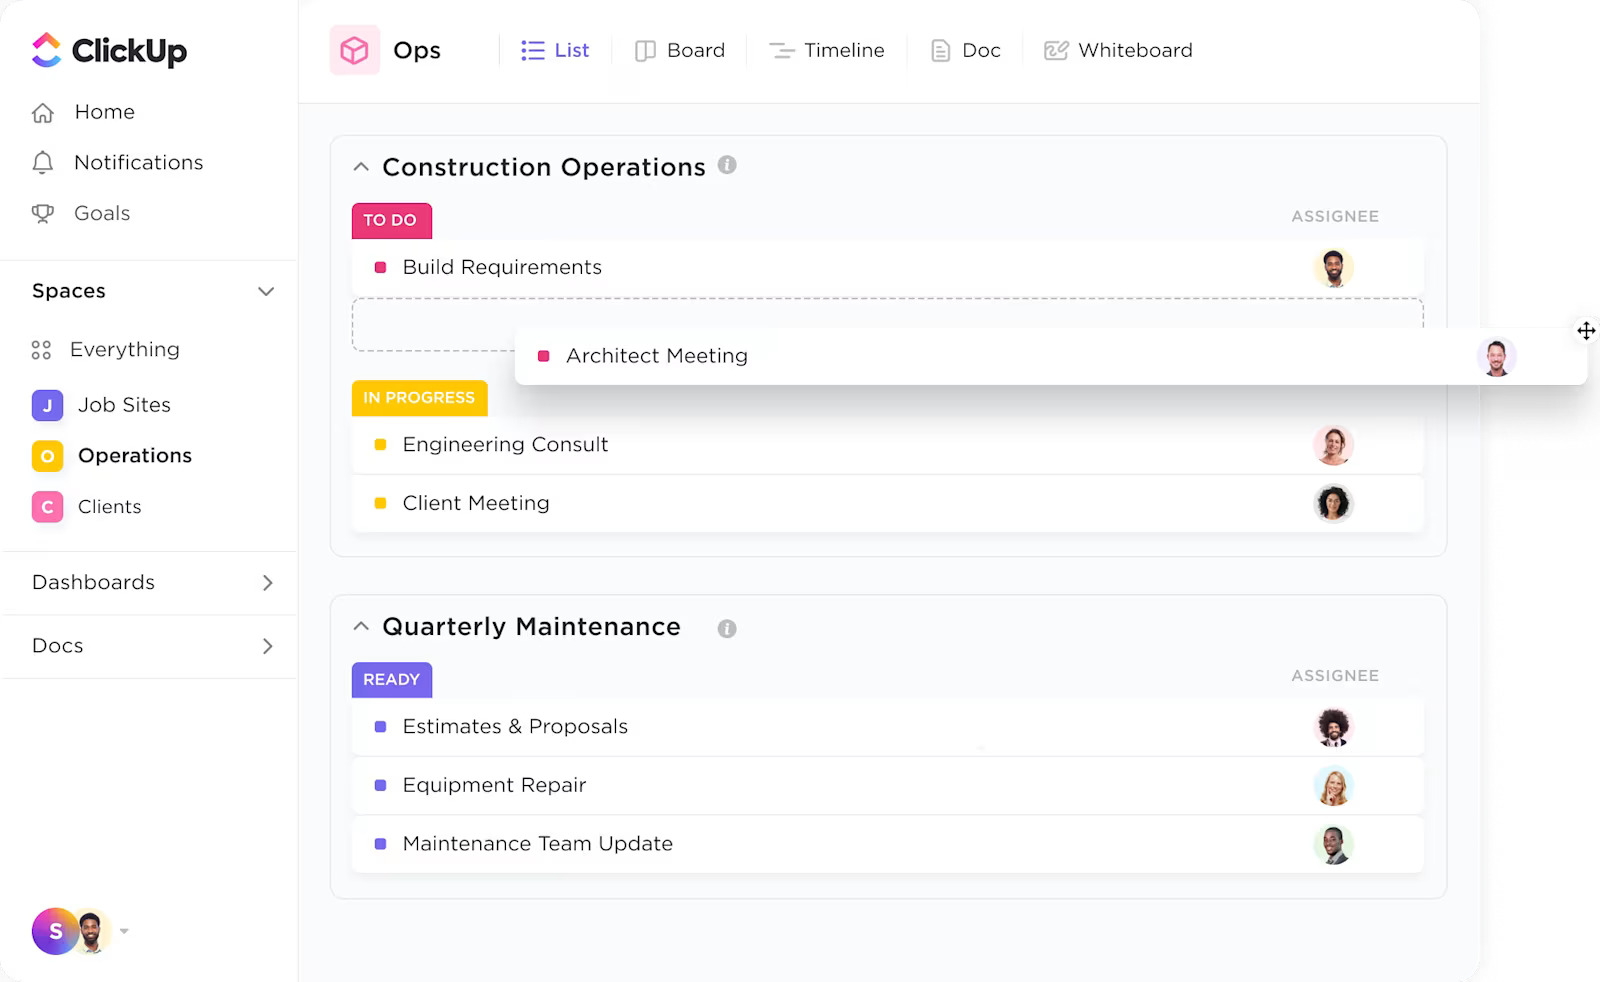Click the Ops pink cube icon

[x=354, y=50]
